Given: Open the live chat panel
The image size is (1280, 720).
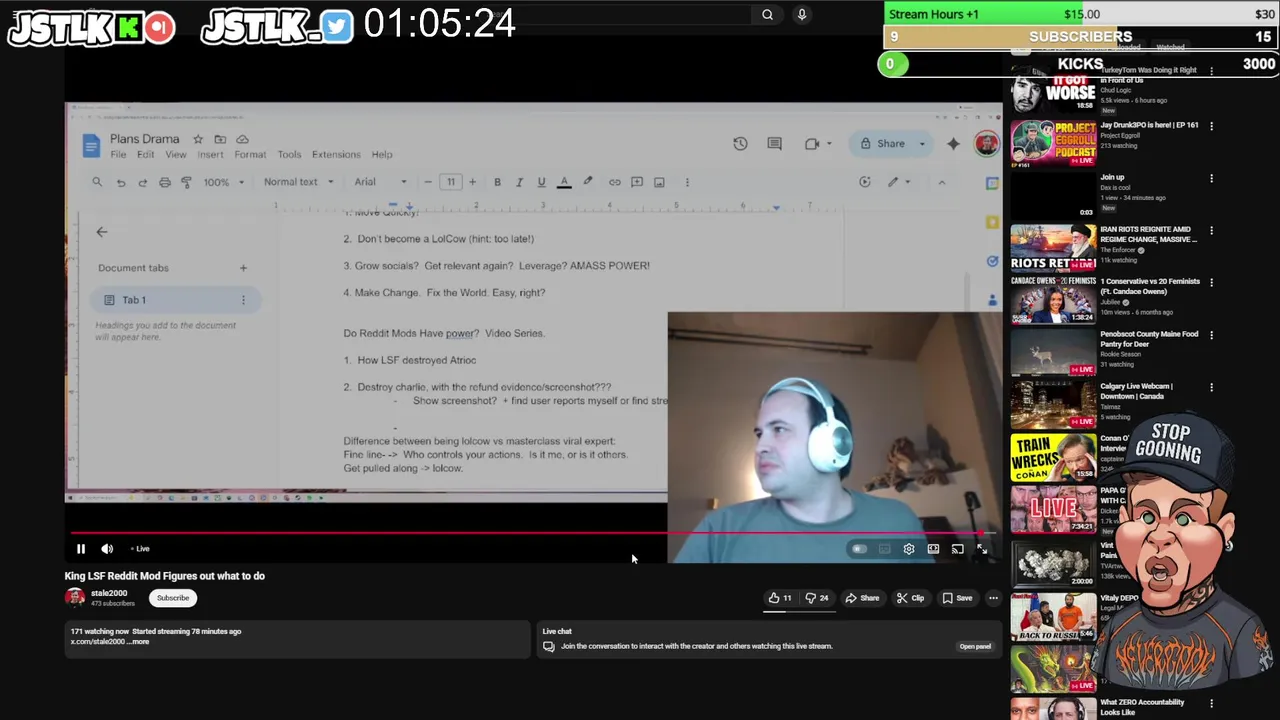Looking at the screenshot, I should (x=975, y=646).
